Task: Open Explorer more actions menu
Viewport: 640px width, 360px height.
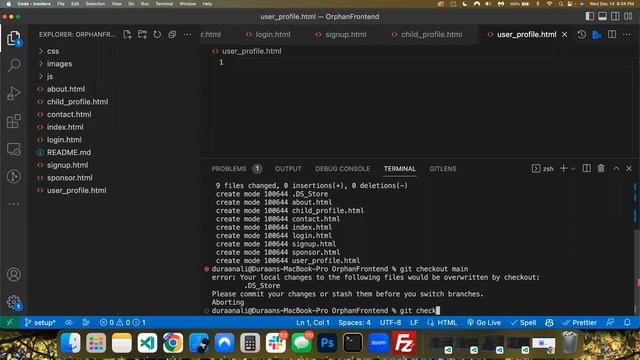Action: point(187,35)
